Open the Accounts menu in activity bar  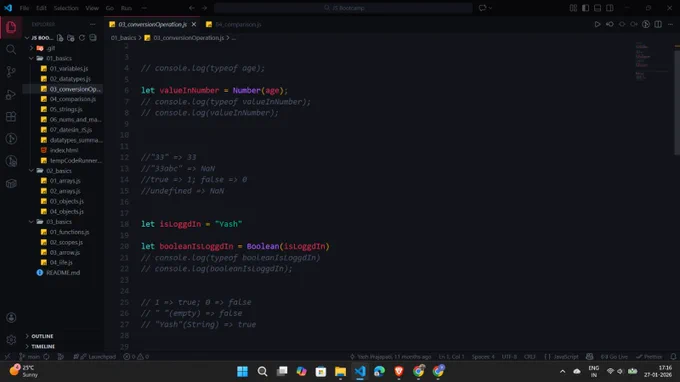11,317
